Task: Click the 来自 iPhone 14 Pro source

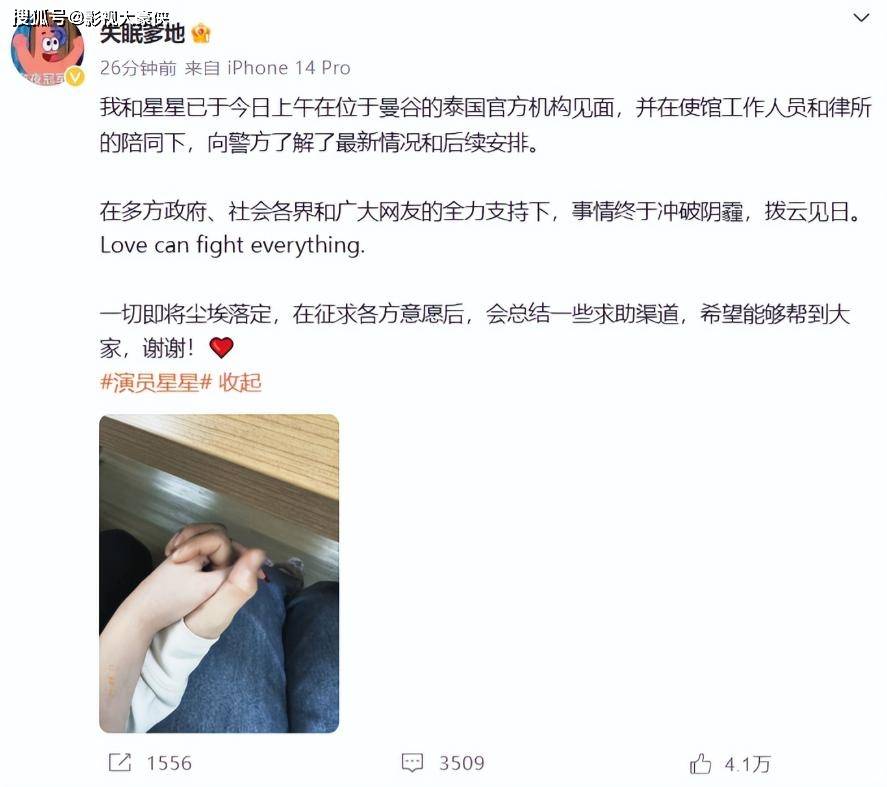Action: click(x=268, y=68)
